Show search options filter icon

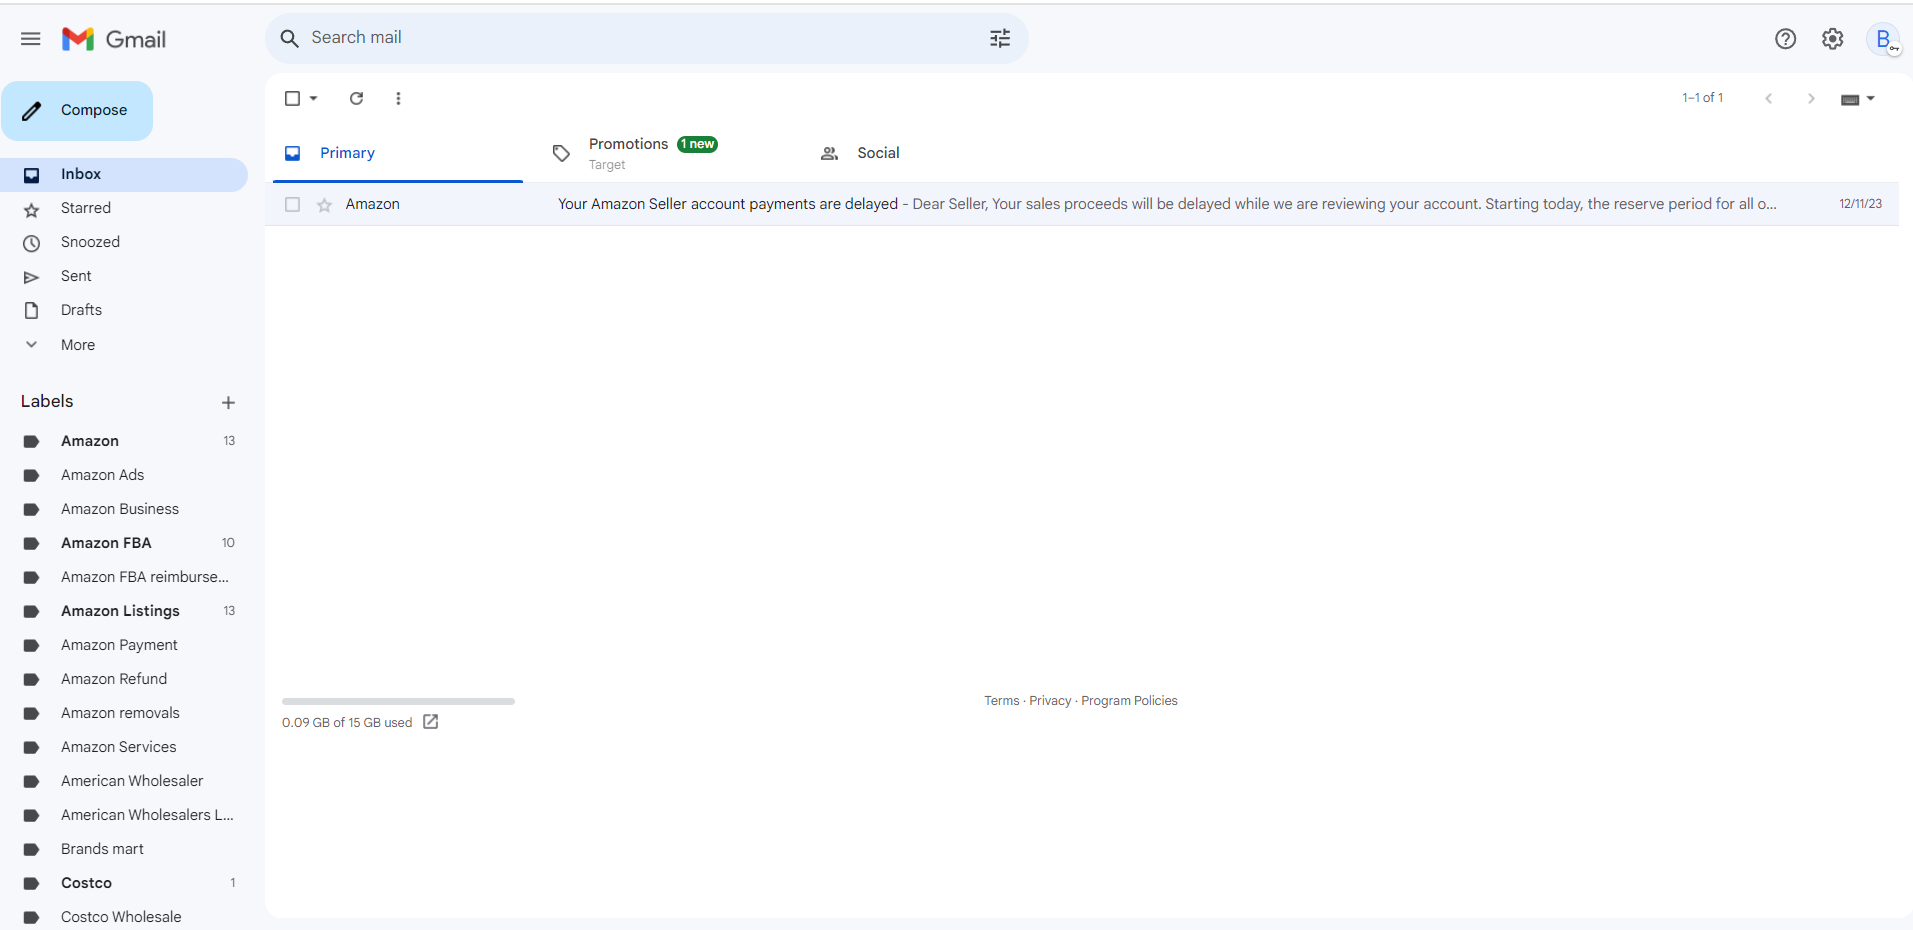pos(1000,38)
